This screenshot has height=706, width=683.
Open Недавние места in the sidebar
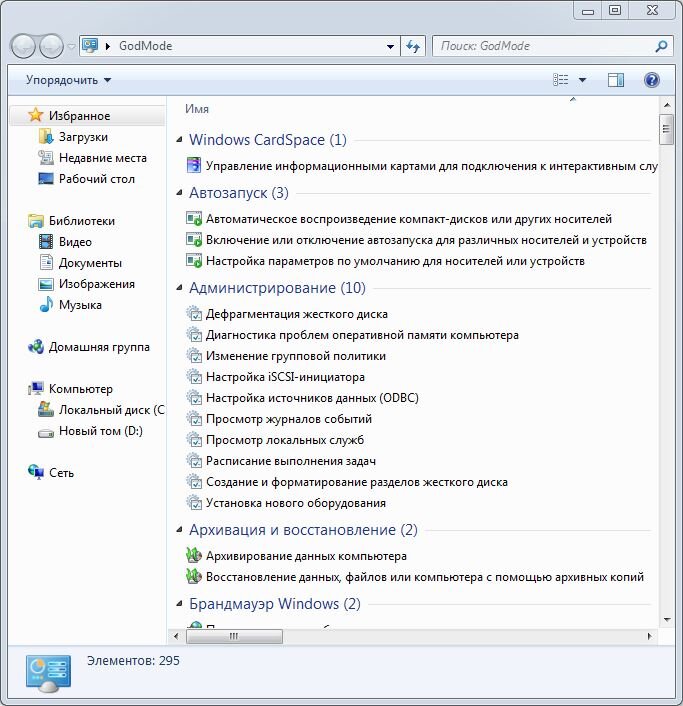(103, 158)
